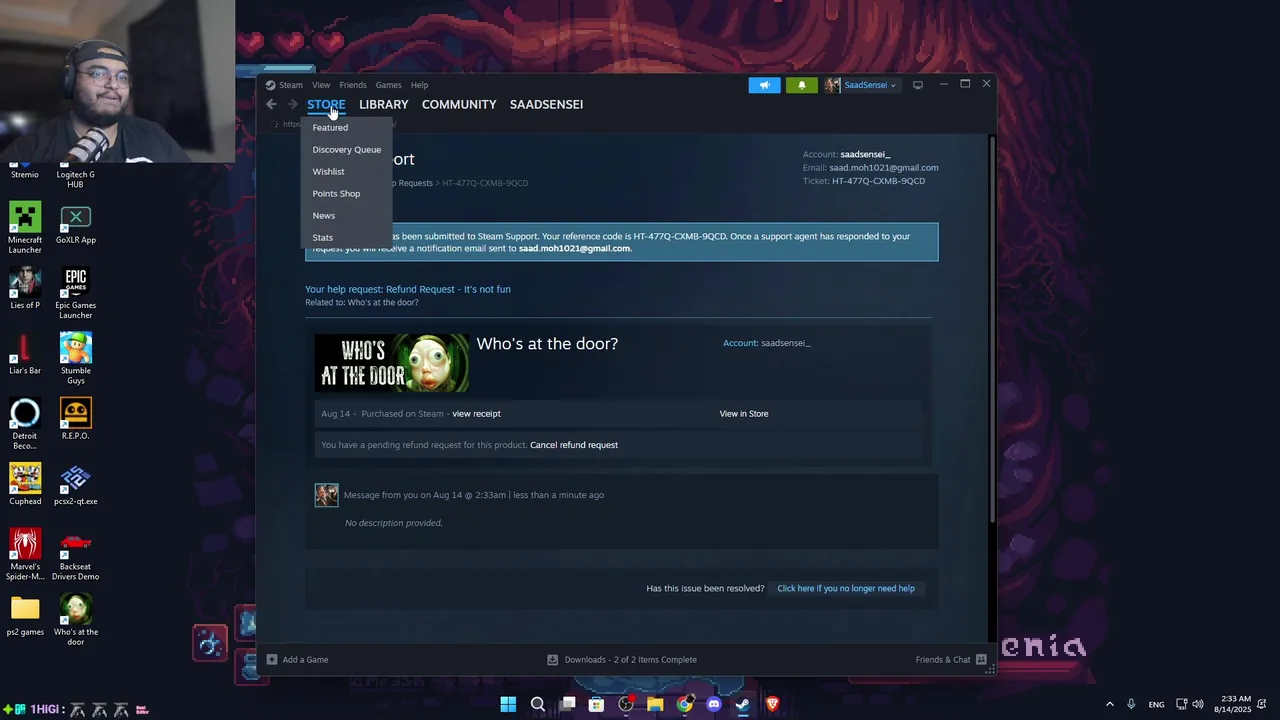Open Google Chrome from the taskbar
The width and height of the screenshot is (1280, 720).
click(x=684, y=705)
